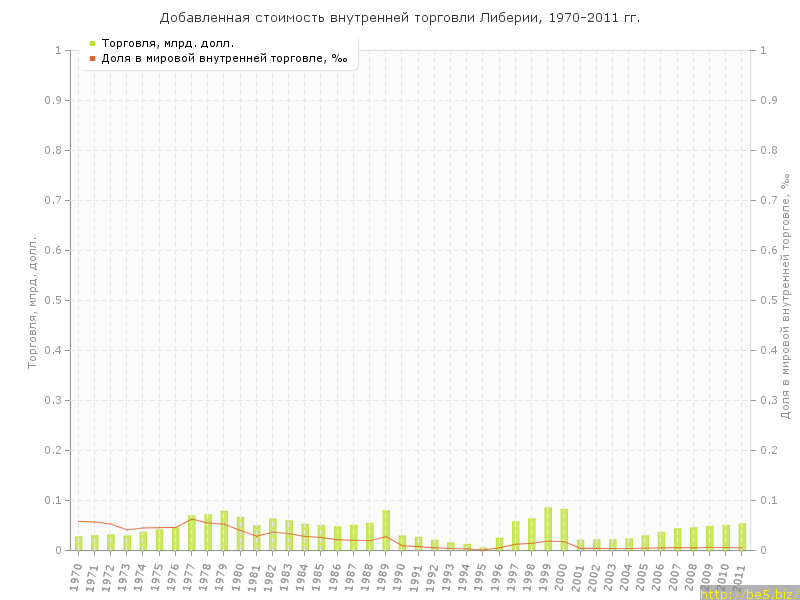800x600 pixels.
Task: Click the 1990 label on the x-axis
Action: coord(400,575)
